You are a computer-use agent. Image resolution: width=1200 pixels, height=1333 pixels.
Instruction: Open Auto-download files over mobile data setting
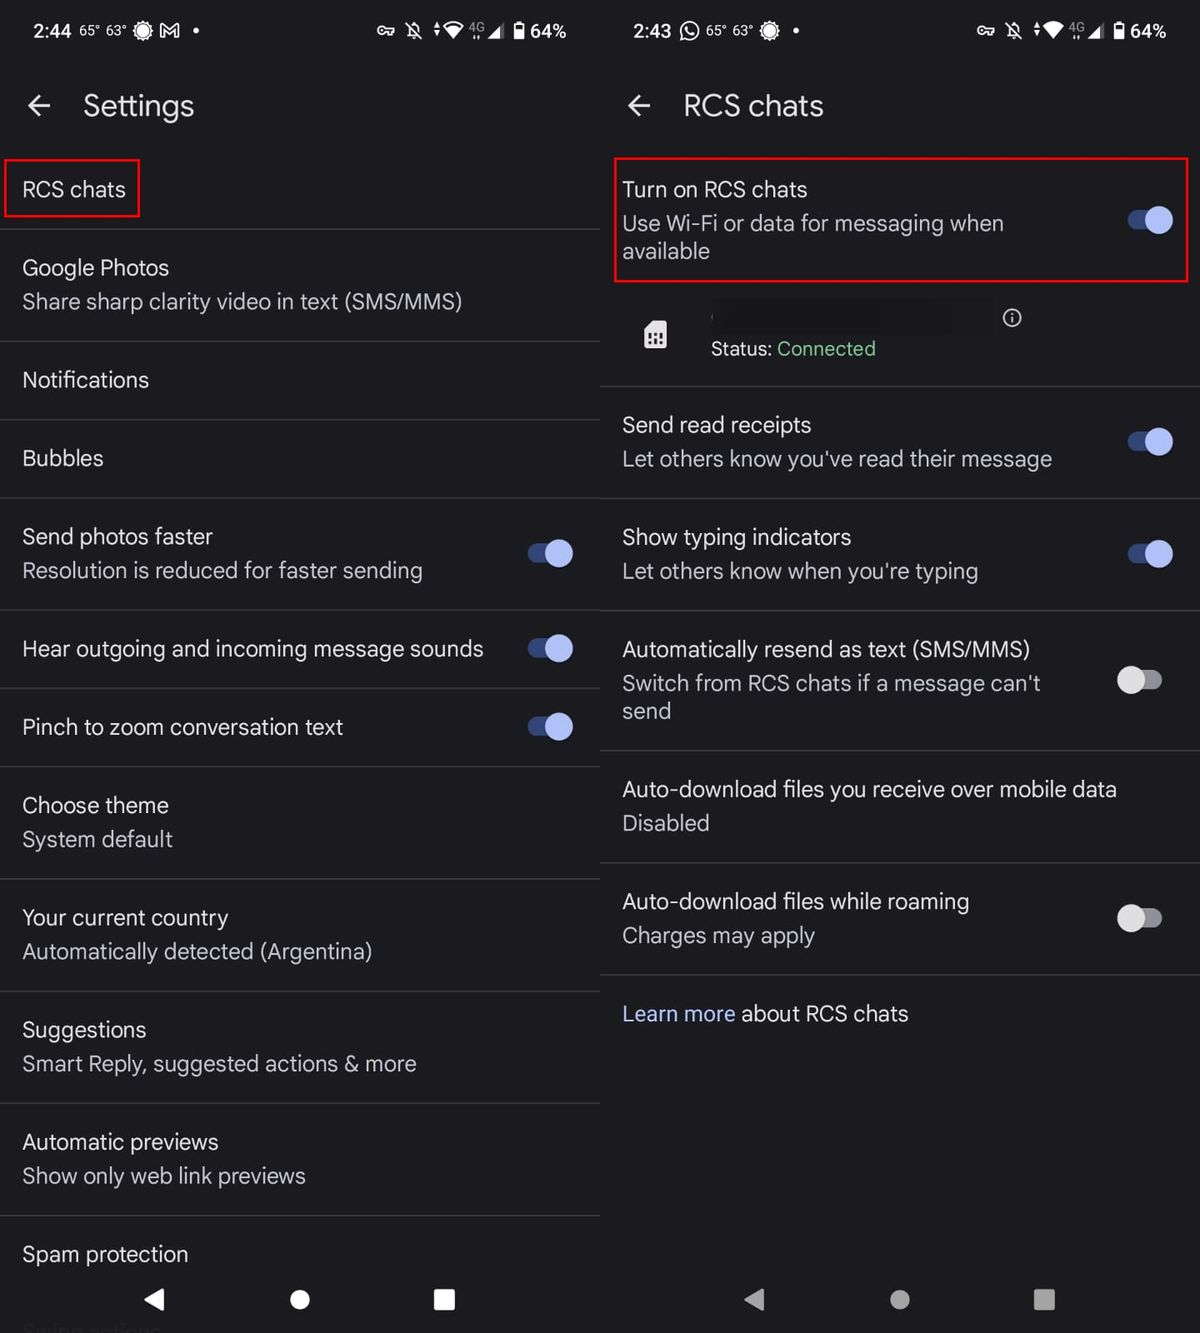[868, 806]
